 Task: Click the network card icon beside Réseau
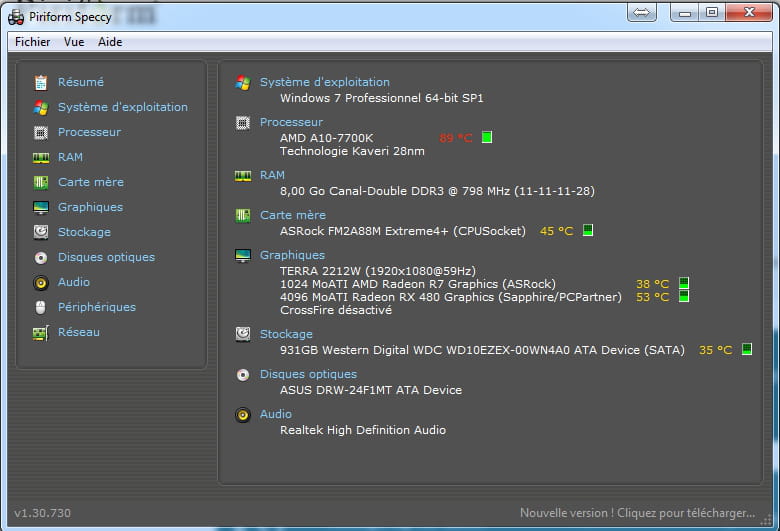click(x=41, y=333)
